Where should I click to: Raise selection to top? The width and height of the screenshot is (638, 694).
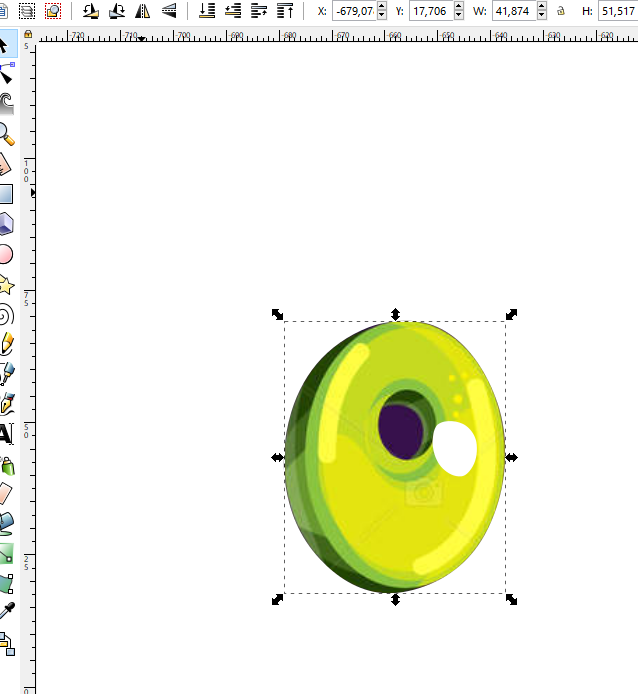point(286,11)
